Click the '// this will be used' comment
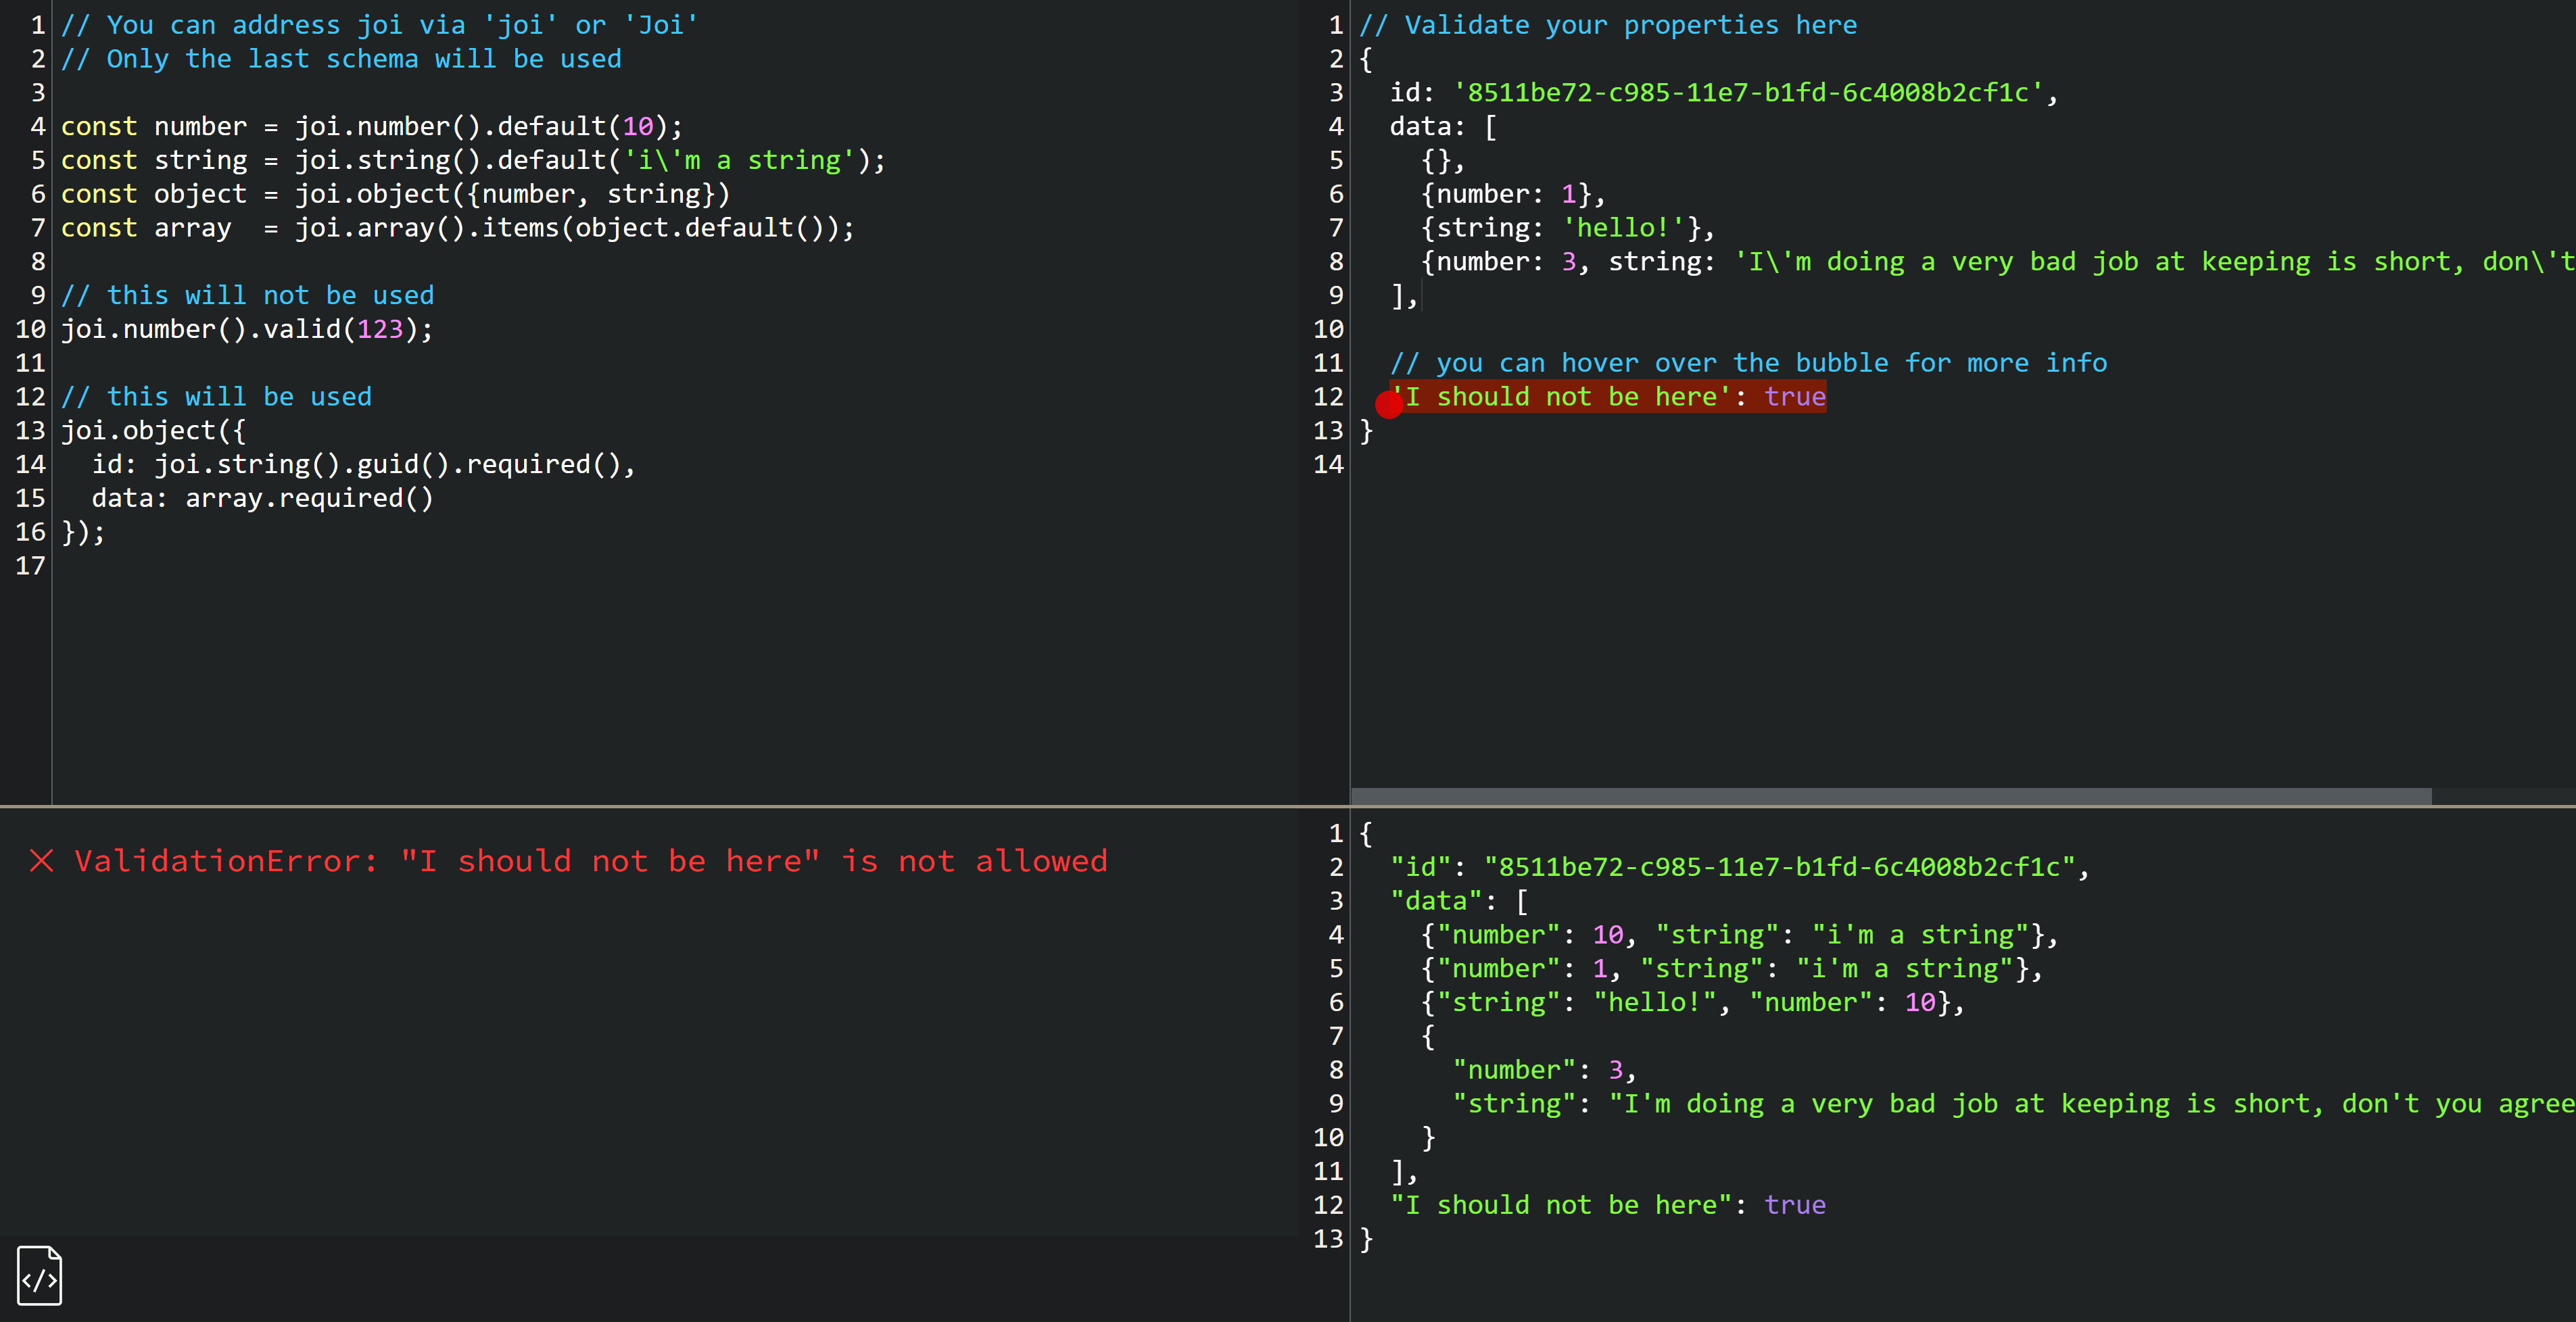This screenshot has height=1322, width=2576. [x=216, y=397]
